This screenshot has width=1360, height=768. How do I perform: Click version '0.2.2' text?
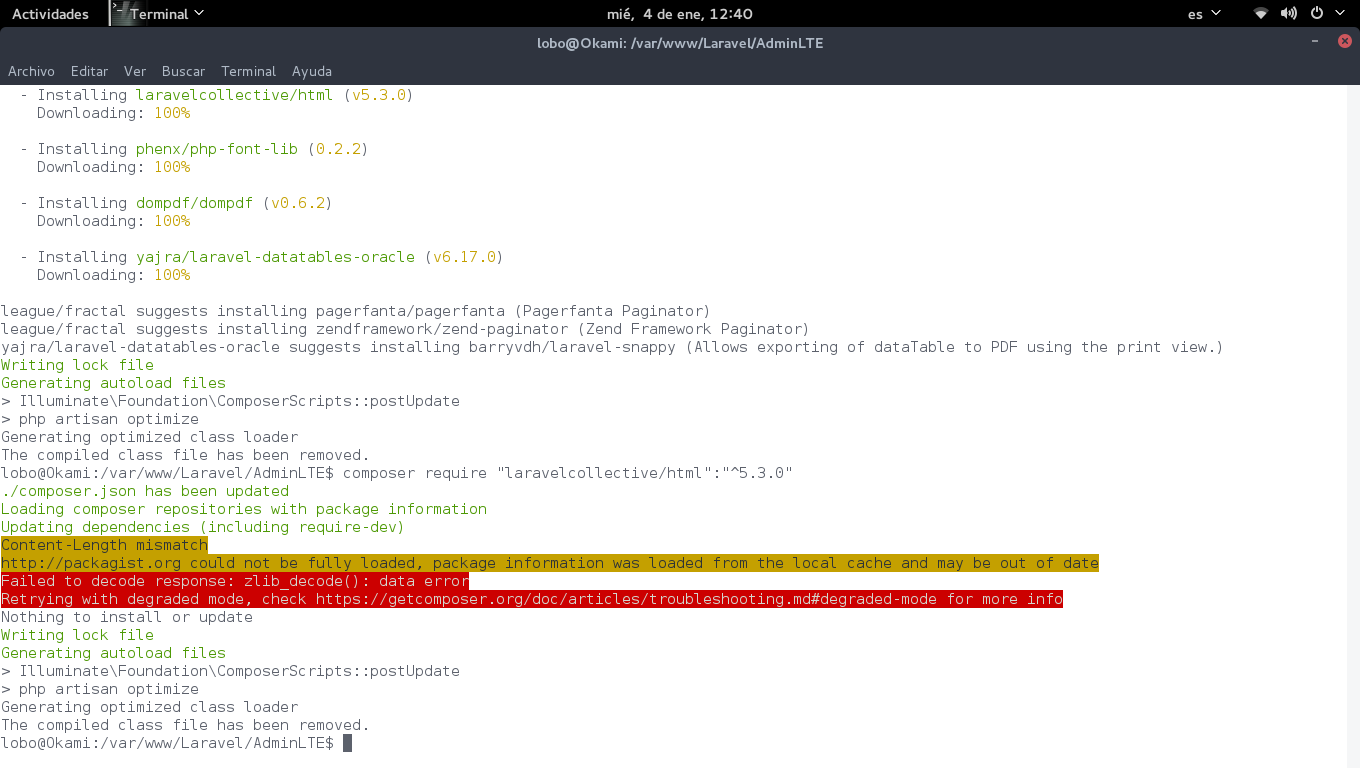[338, 149]
